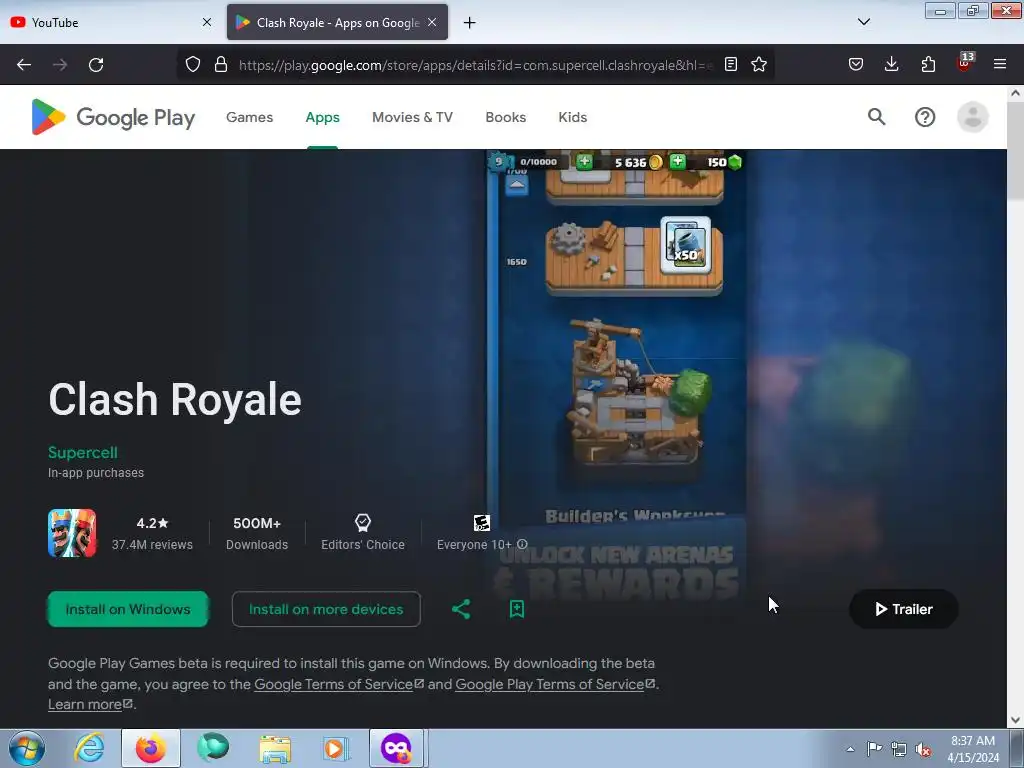This screenshot has width=1024, height=768.
Task: Launch Internet Explorer from the taskbar
Action: [89, 748]
